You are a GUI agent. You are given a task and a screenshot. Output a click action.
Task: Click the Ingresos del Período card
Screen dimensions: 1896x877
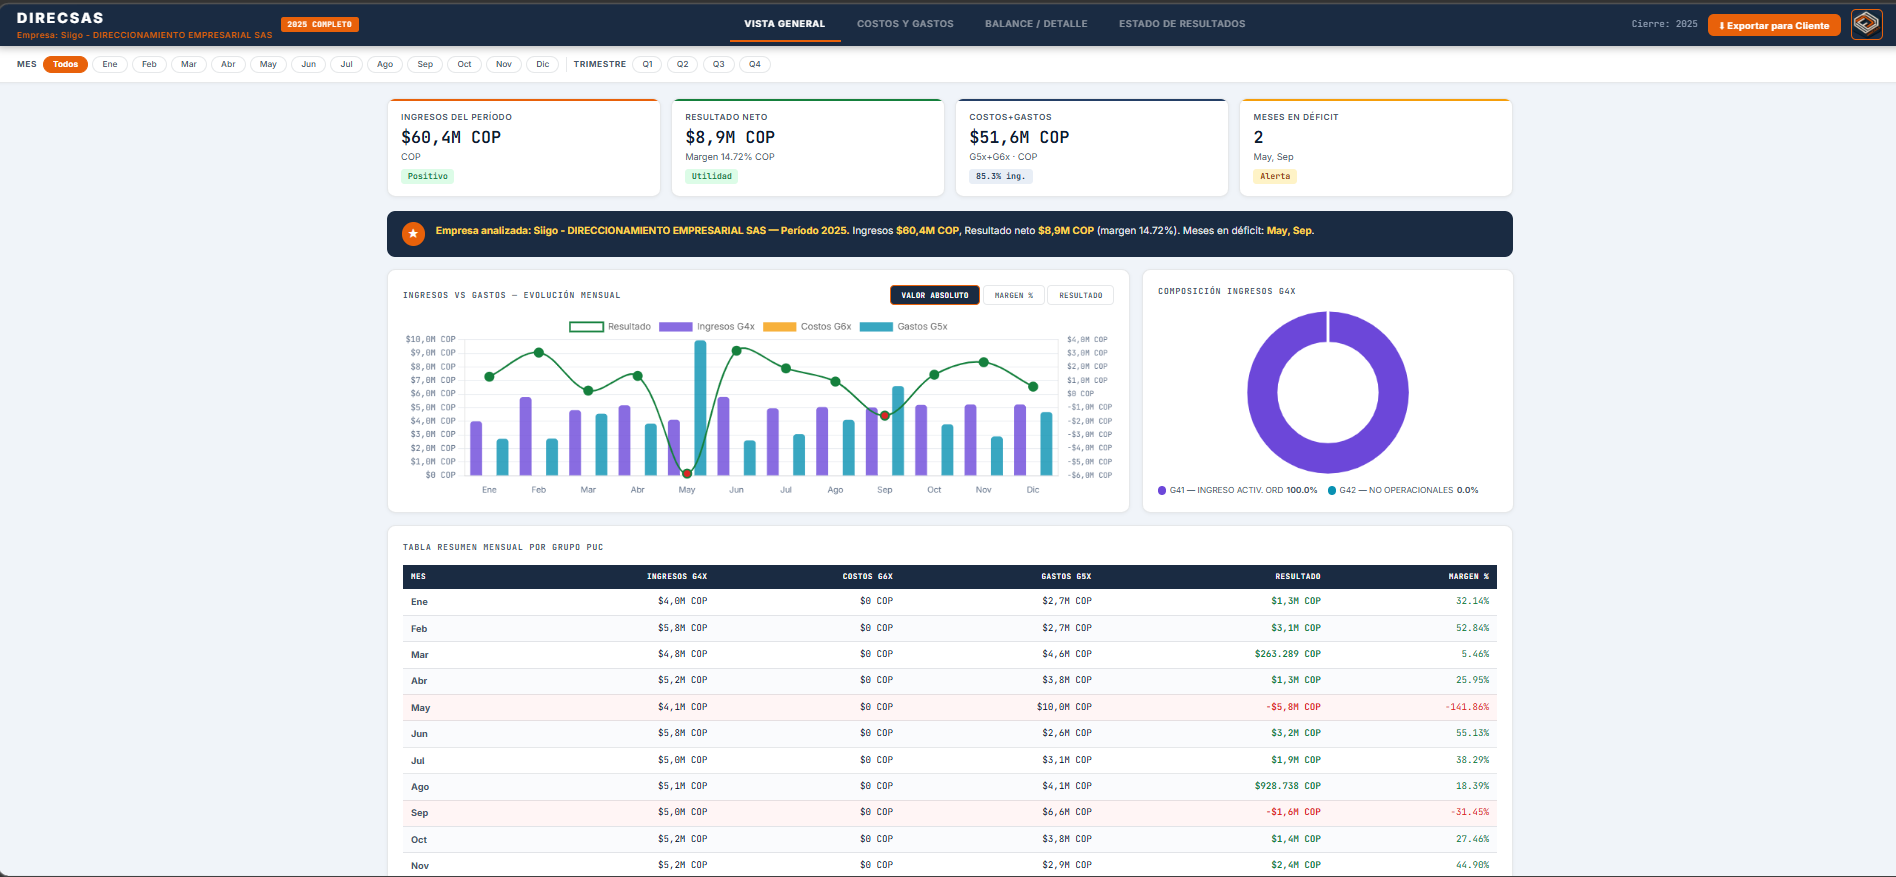click(524, 147)
